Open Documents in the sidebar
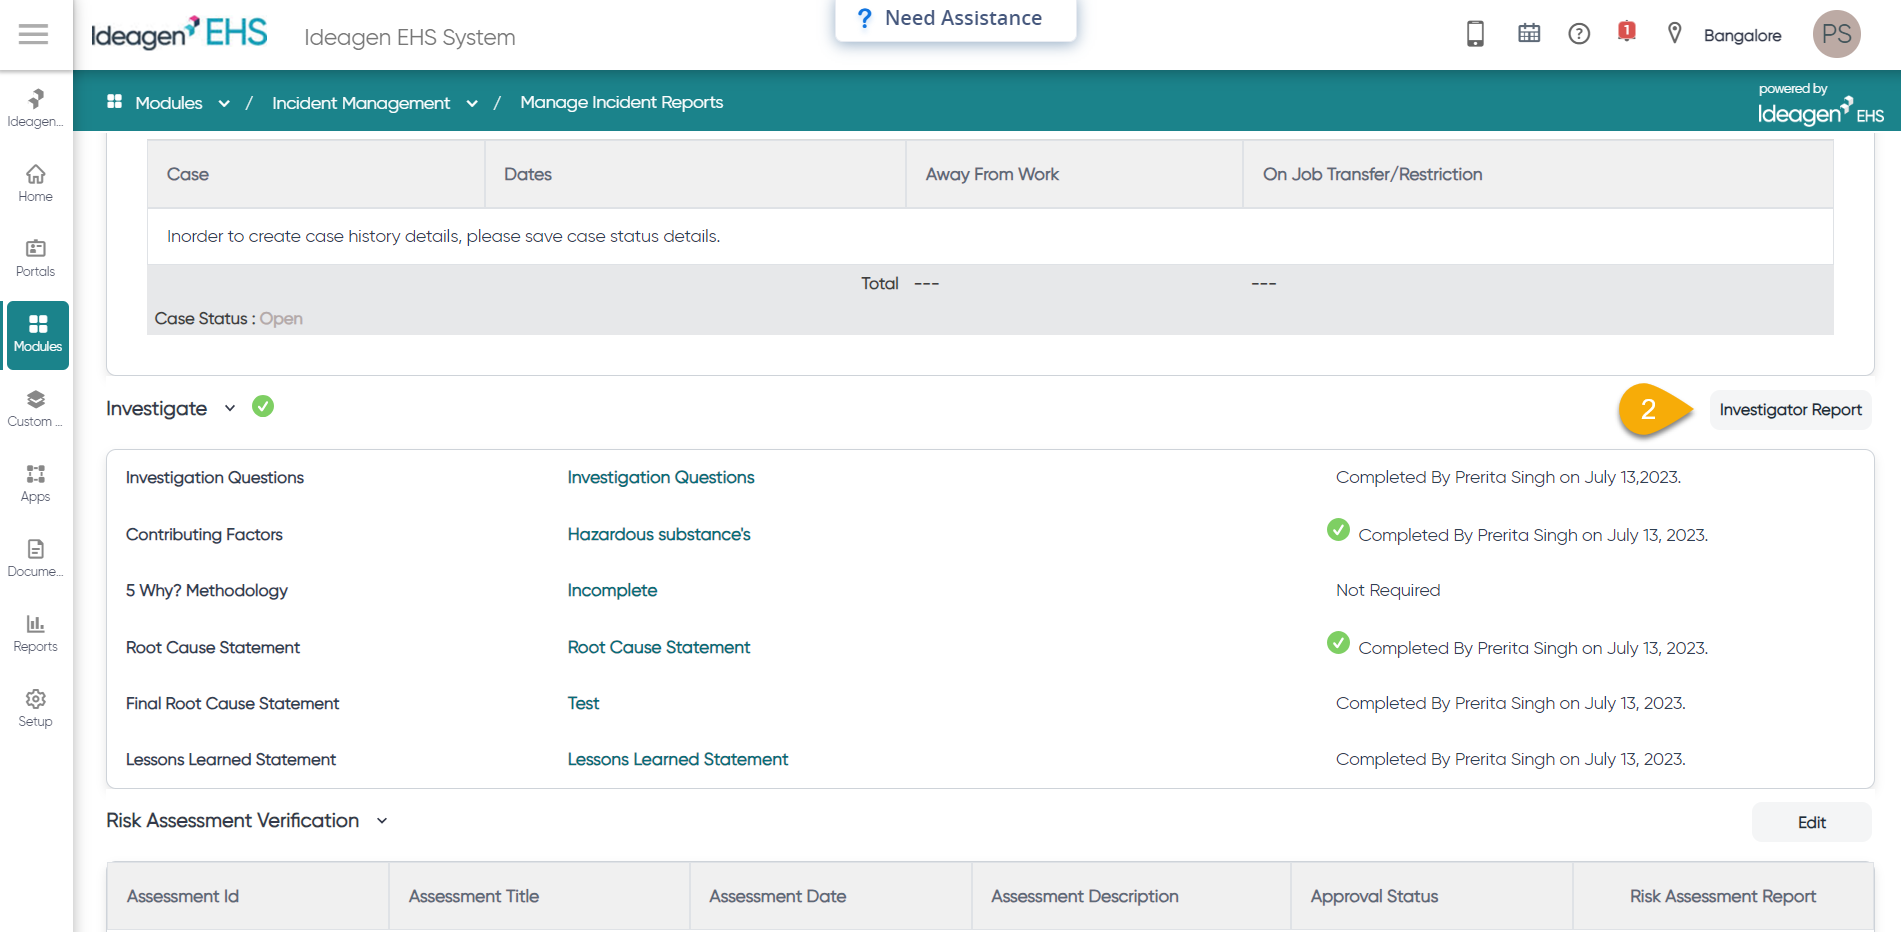 tap(36, 558)
